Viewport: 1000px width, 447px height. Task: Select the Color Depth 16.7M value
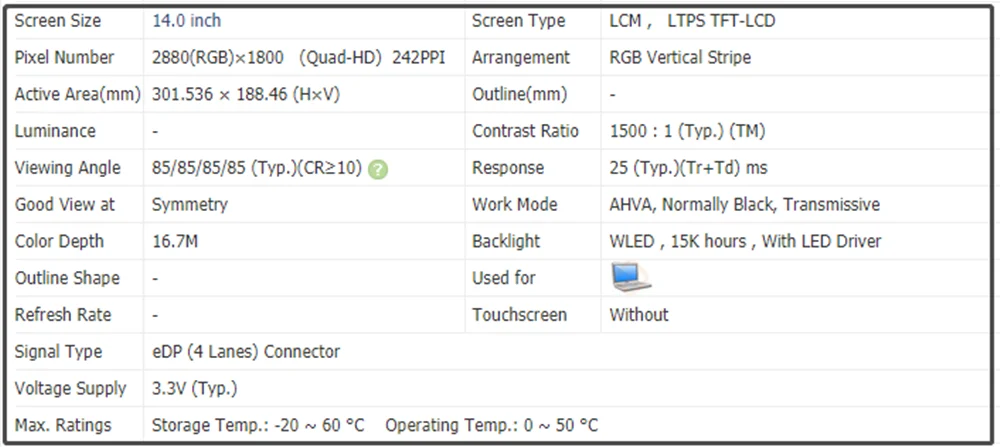175,241
